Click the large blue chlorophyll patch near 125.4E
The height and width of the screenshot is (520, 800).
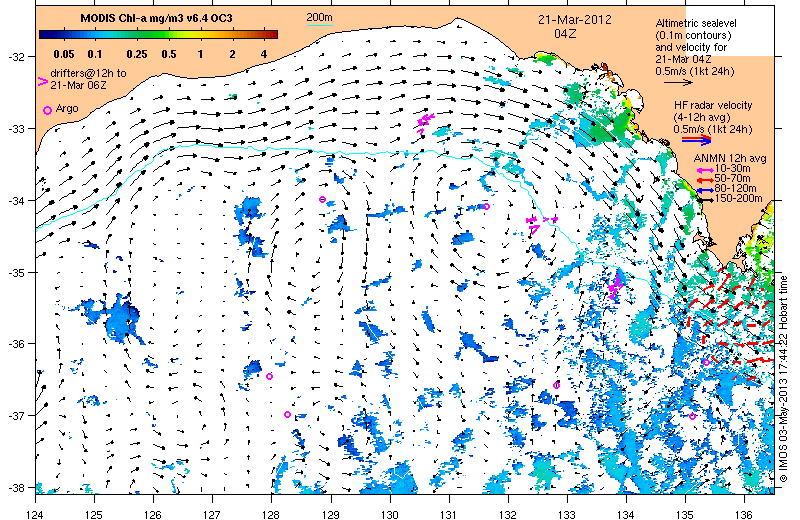point(122,320)
